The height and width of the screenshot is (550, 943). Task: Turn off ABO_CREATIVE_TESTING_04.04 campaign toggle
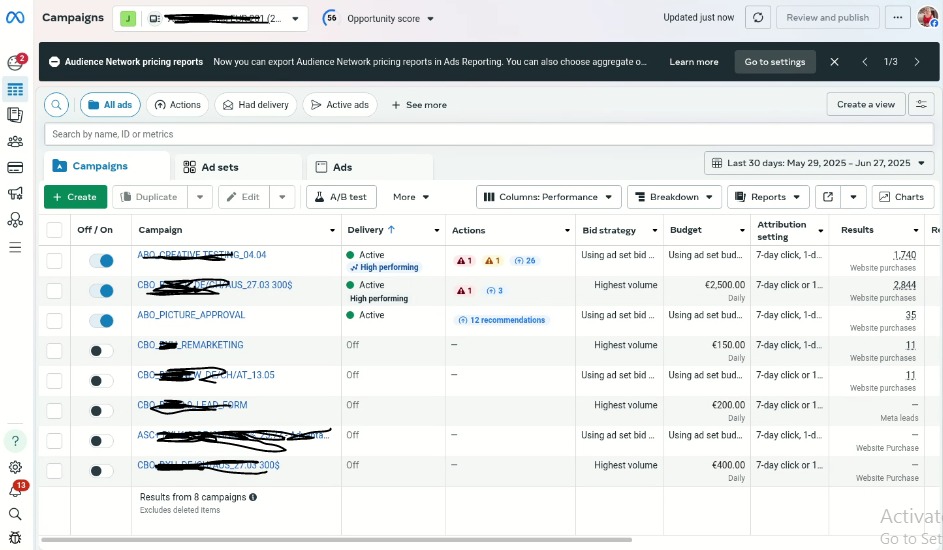pos(101,261)
